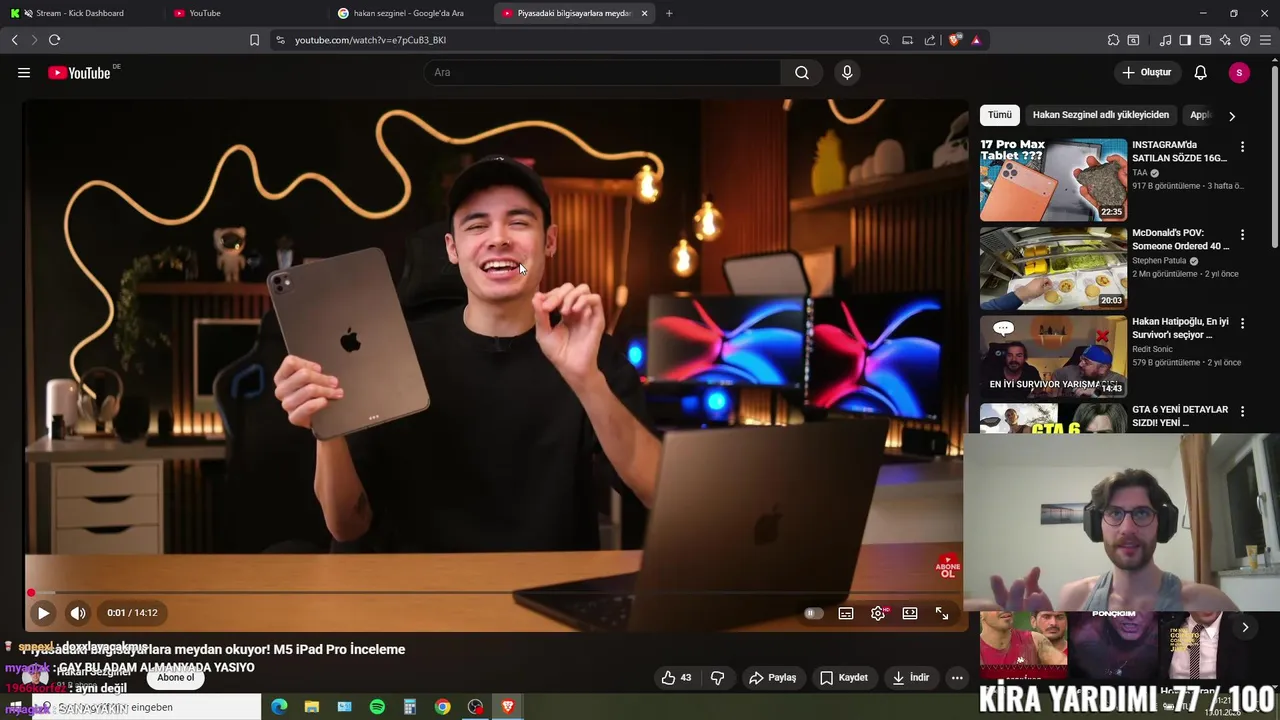Select the Hakan Sezginel adlı yükleyiciden chip
Screen dimensions: 1280x720
[1100, 115]
